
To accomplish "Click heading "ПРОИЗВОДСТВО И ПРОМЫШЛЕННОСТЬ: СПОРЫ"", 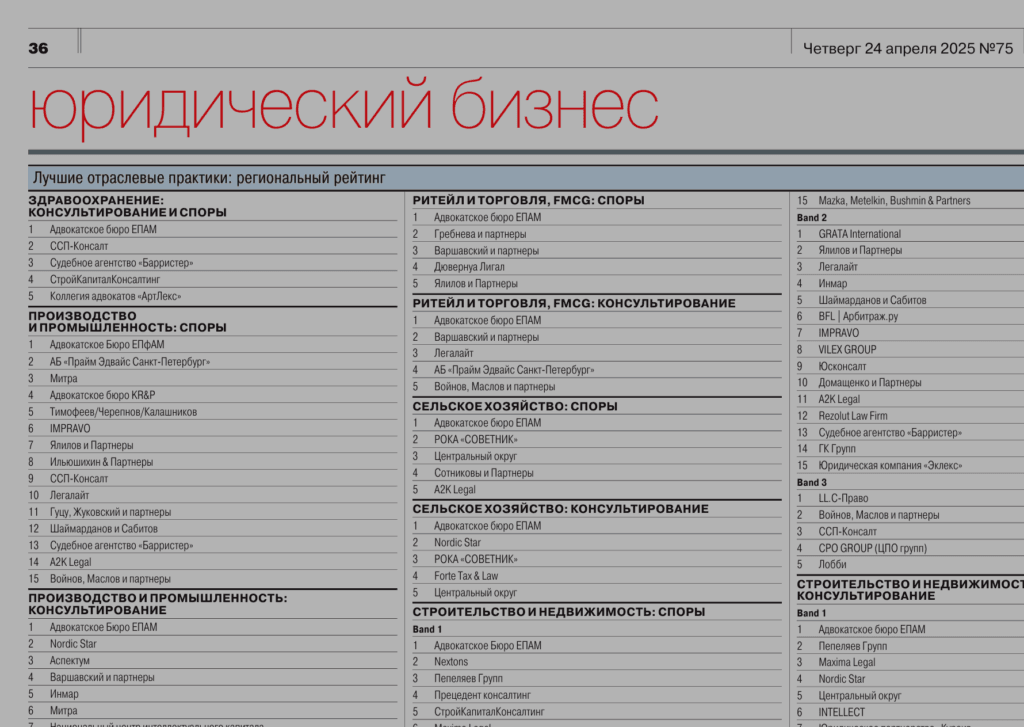I will click(x=127, y=321).
